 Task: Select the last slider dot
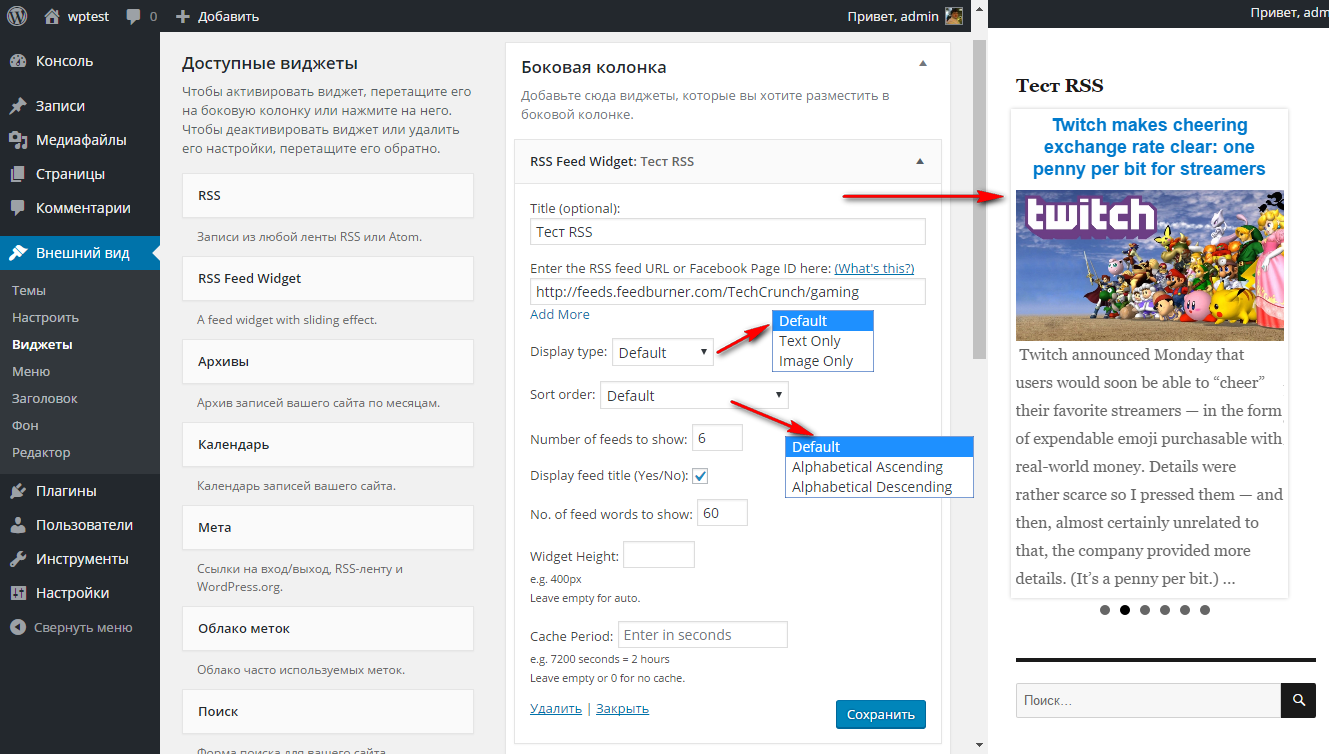(x=1204, y=610)
